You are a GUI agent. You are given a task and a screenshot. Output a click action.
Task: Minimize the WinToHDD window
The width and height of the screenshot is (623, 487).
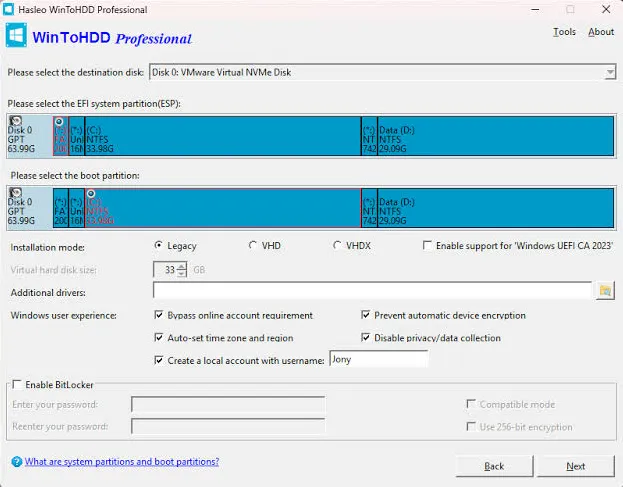(536, 10)
